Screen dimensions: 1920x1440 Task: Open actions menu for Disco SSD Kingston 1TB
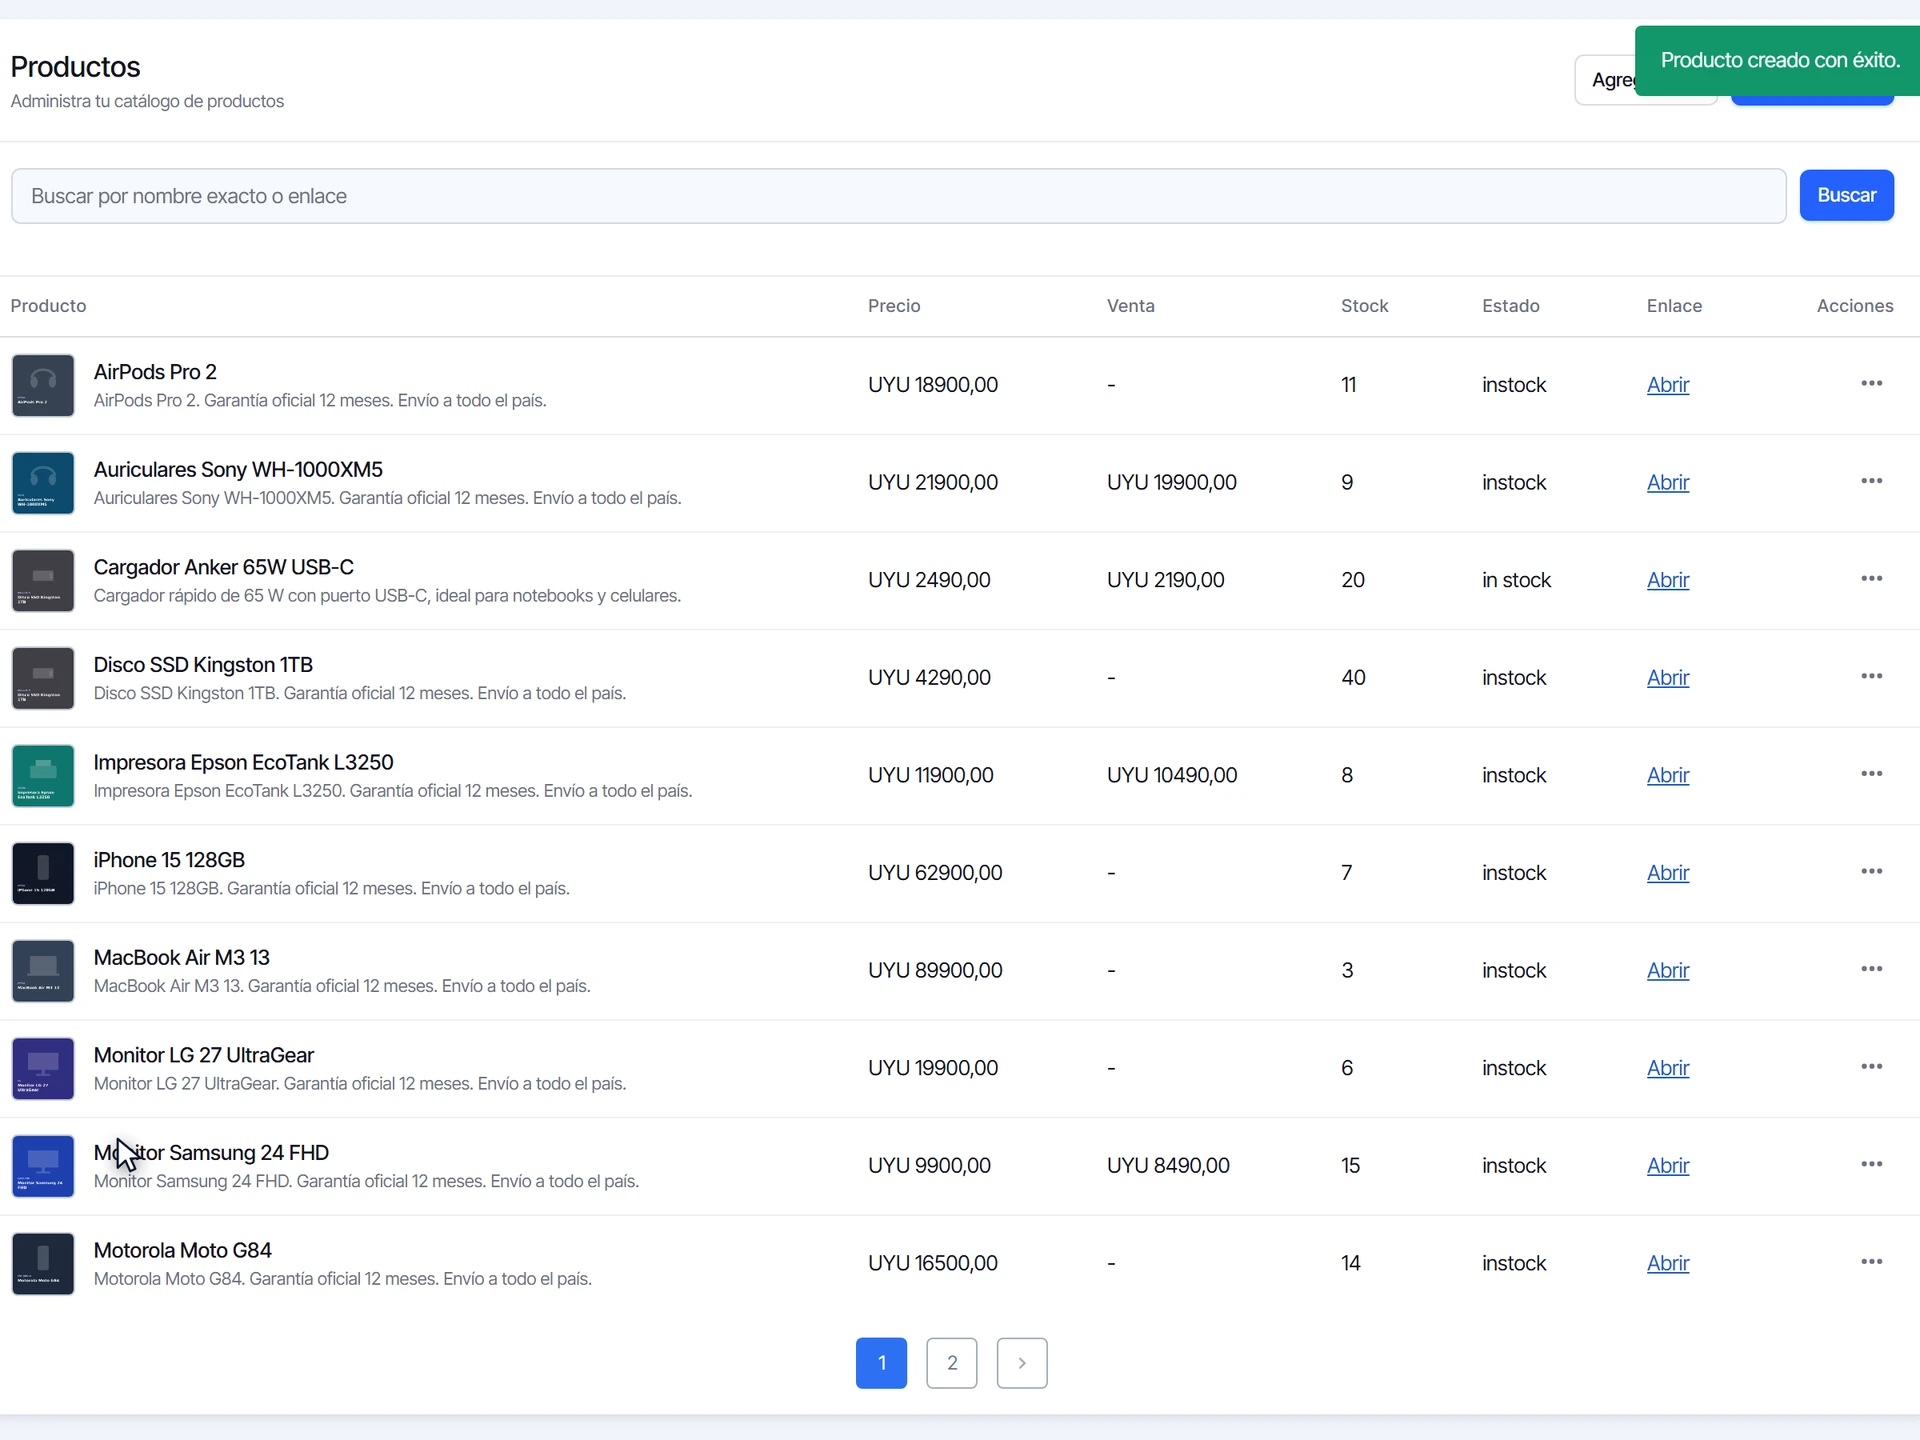[1871, 677]
